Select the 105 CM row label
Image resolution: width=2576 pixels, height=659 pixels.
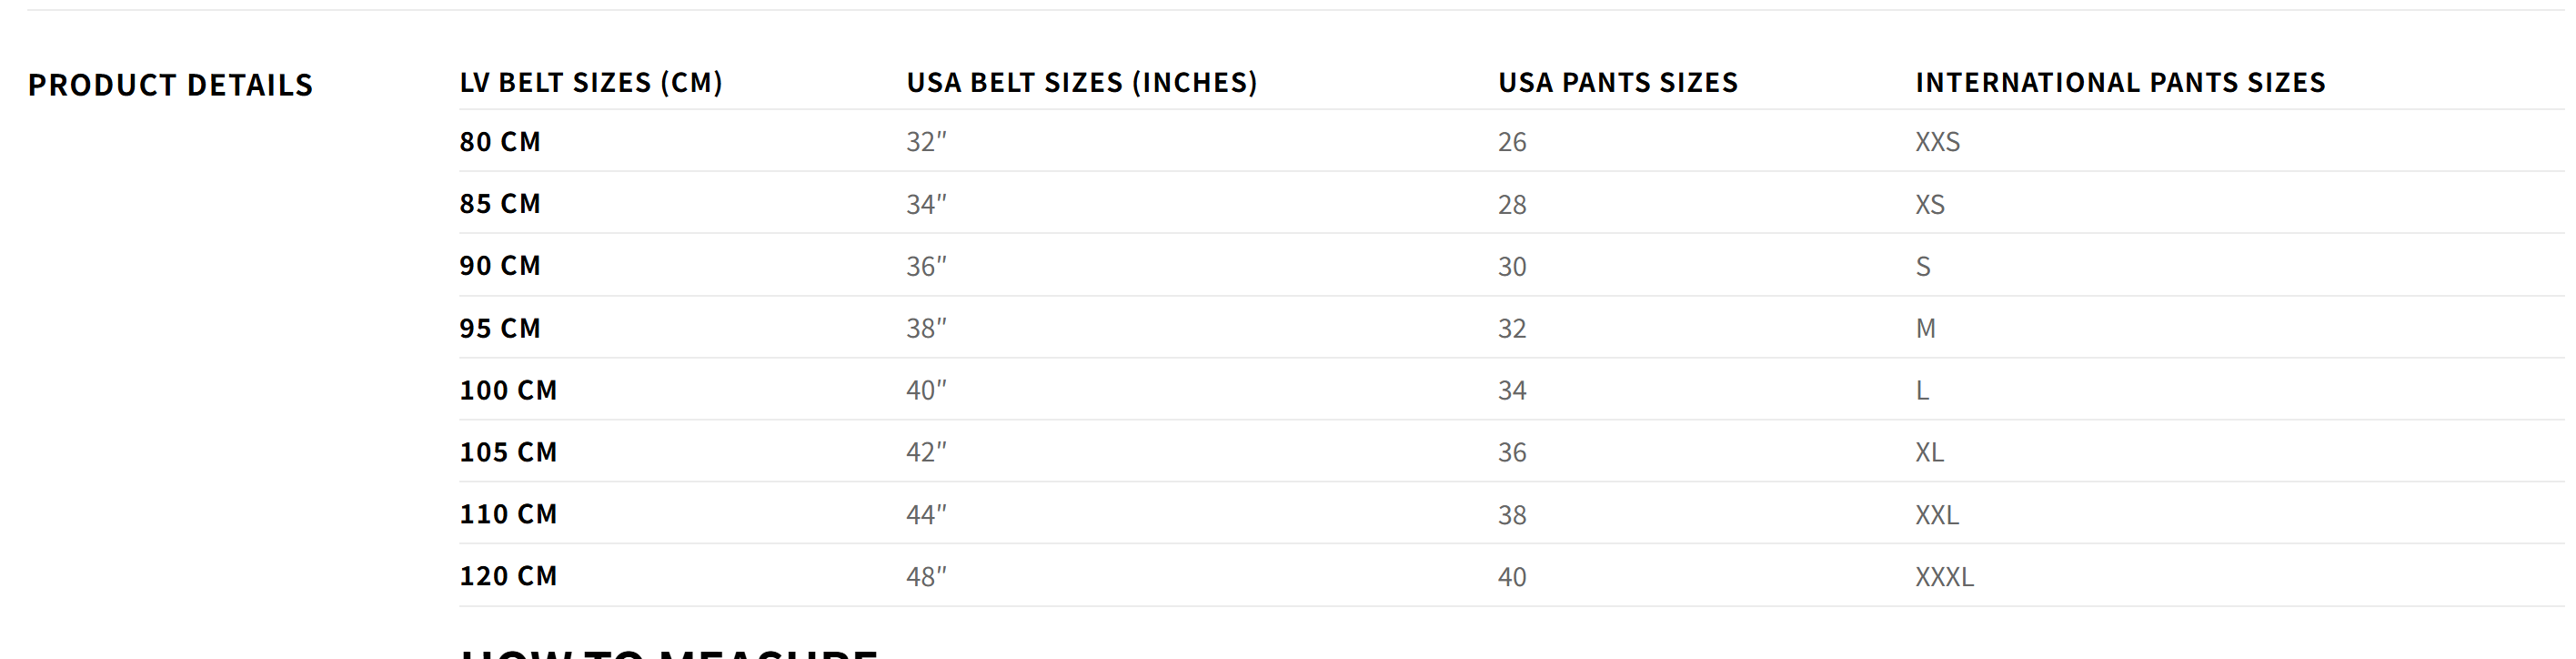(507, 452)
